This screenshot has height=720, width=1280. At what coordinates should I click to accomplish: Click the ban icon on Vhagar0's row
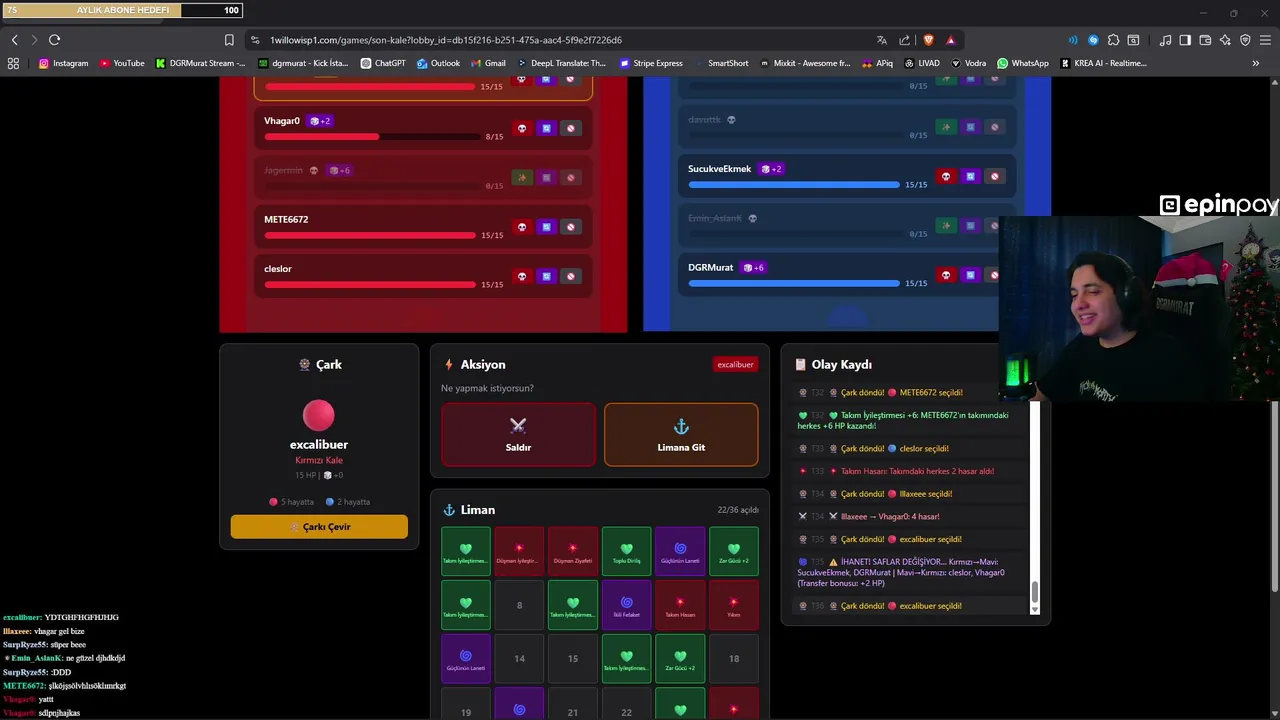click(x=571, y=128)
